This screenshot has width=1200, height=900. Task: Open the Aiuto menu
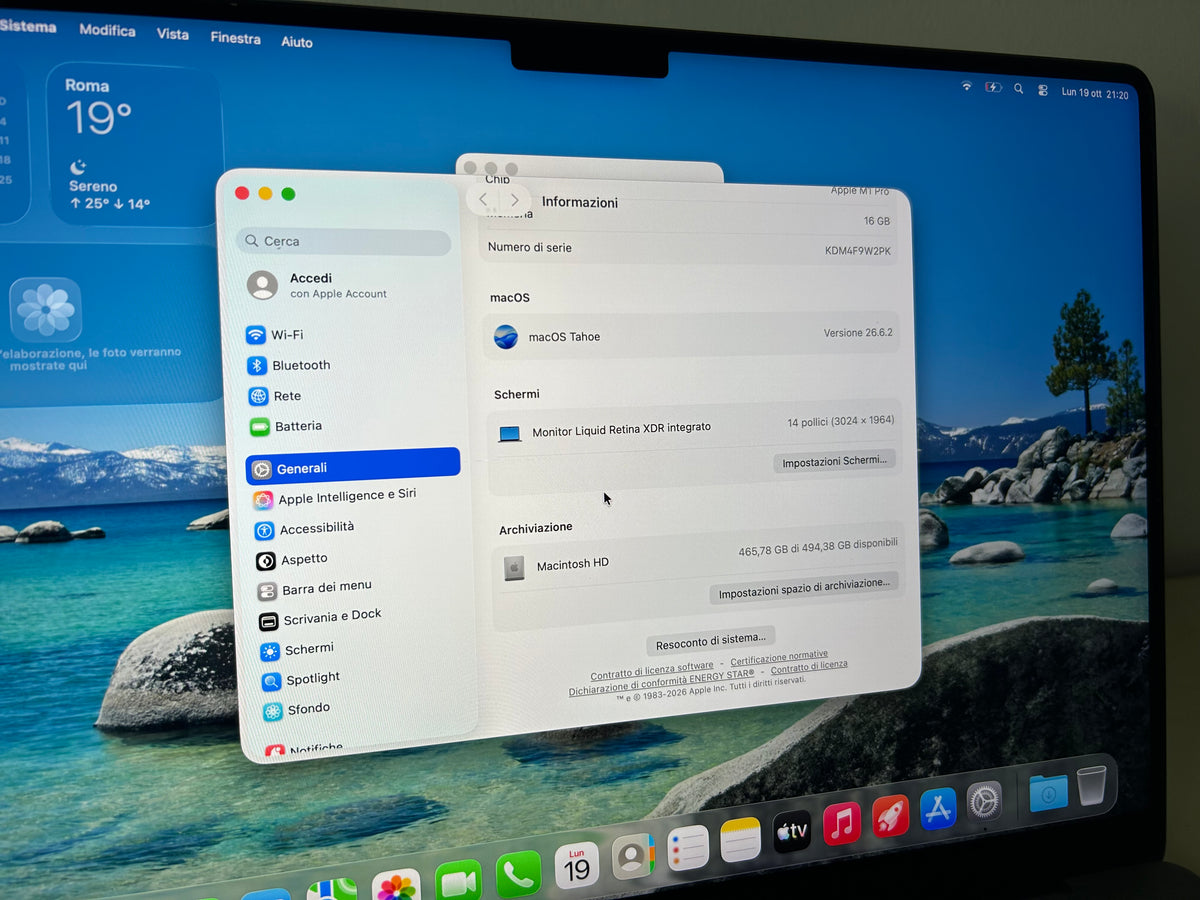[297, 42]
